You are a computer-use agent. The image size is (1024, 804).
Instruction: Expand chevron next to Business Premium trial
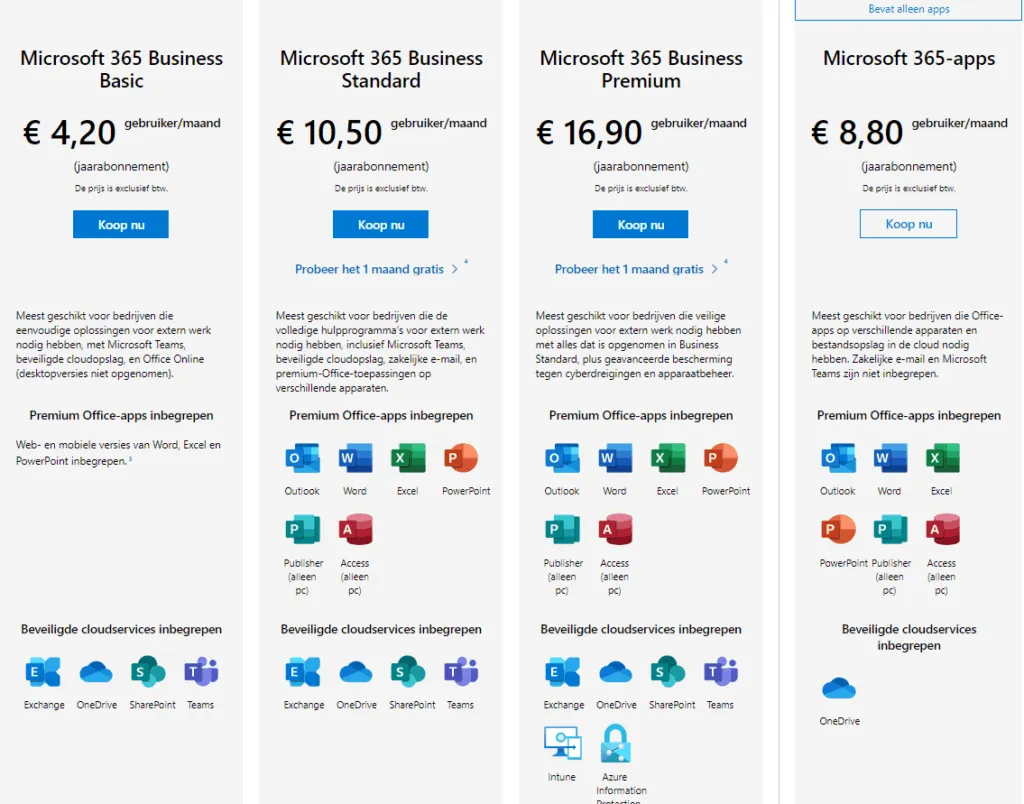(x=715, y=269)
